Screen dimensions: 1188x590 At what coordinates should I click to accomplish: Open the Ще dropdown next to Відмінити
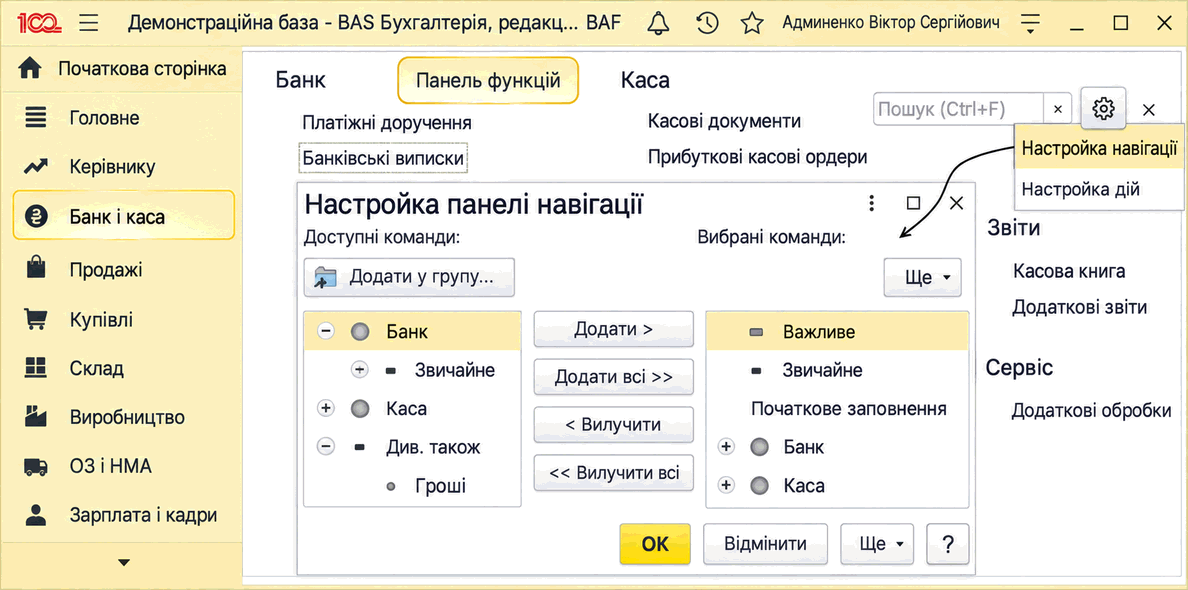coord(877,544)
